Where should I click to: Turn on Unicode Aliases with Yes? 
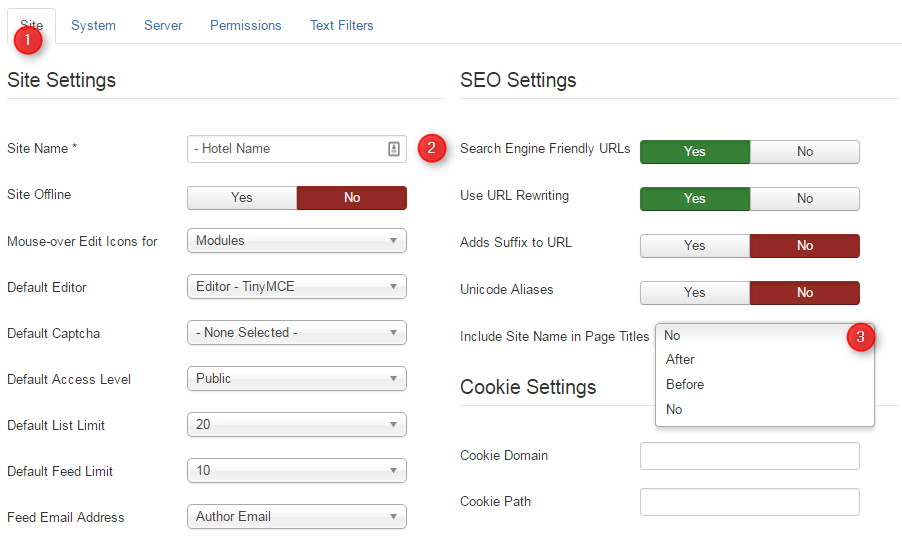[x=695, y=292]
